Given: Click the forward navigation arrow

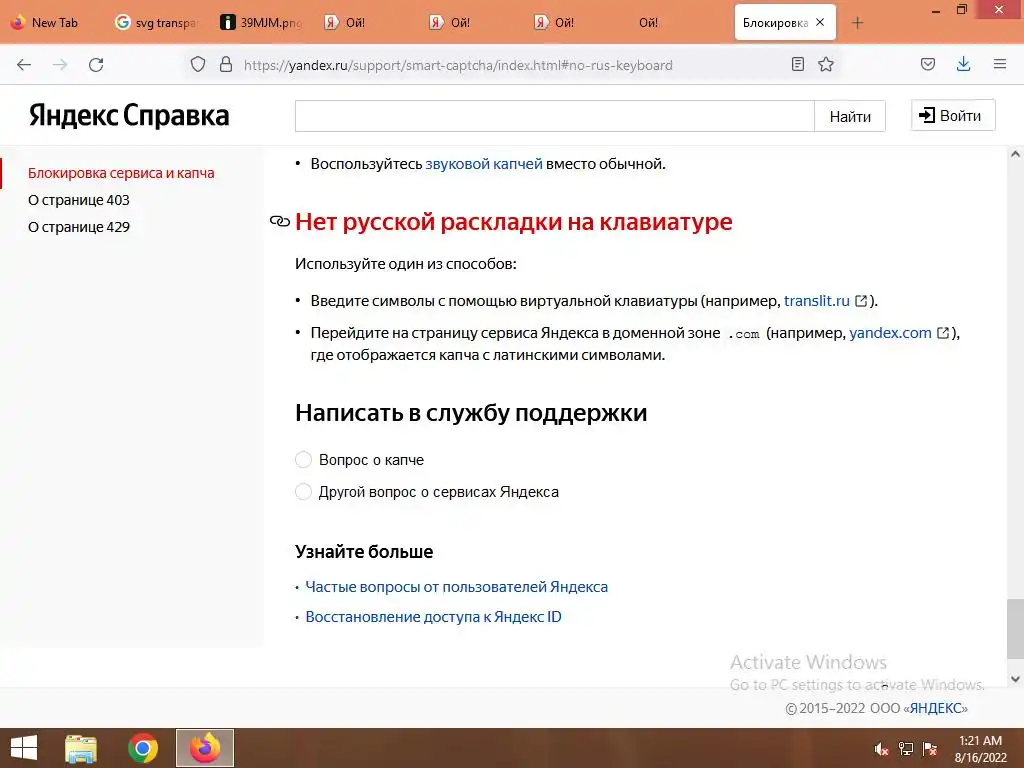Looking at the screenshot, I should pyautogui.click(x=60, y=65).
